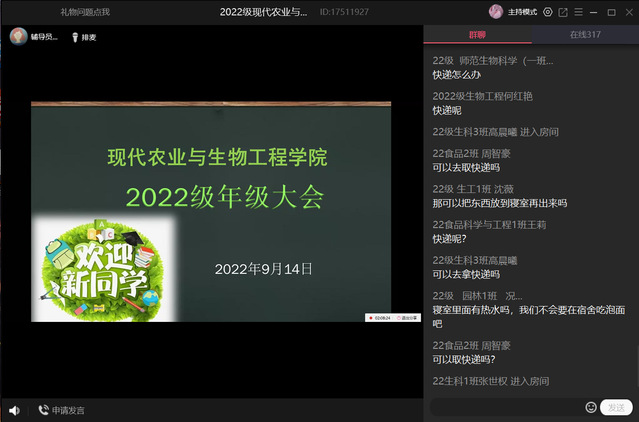The width and height of the screenshot is (639, 422).
Task: Switch to the 群聊 tab
Action: (477, 36)
